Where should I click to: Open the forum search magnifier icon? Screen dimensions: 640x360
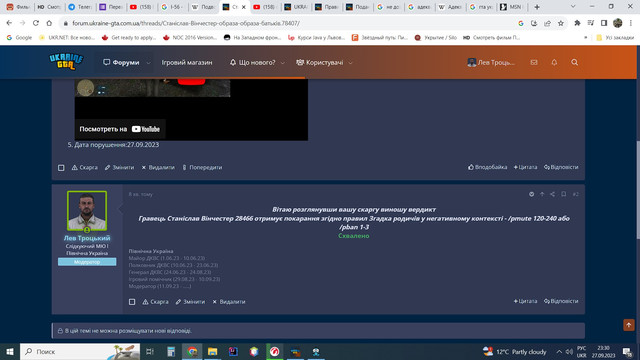[575, 62]
